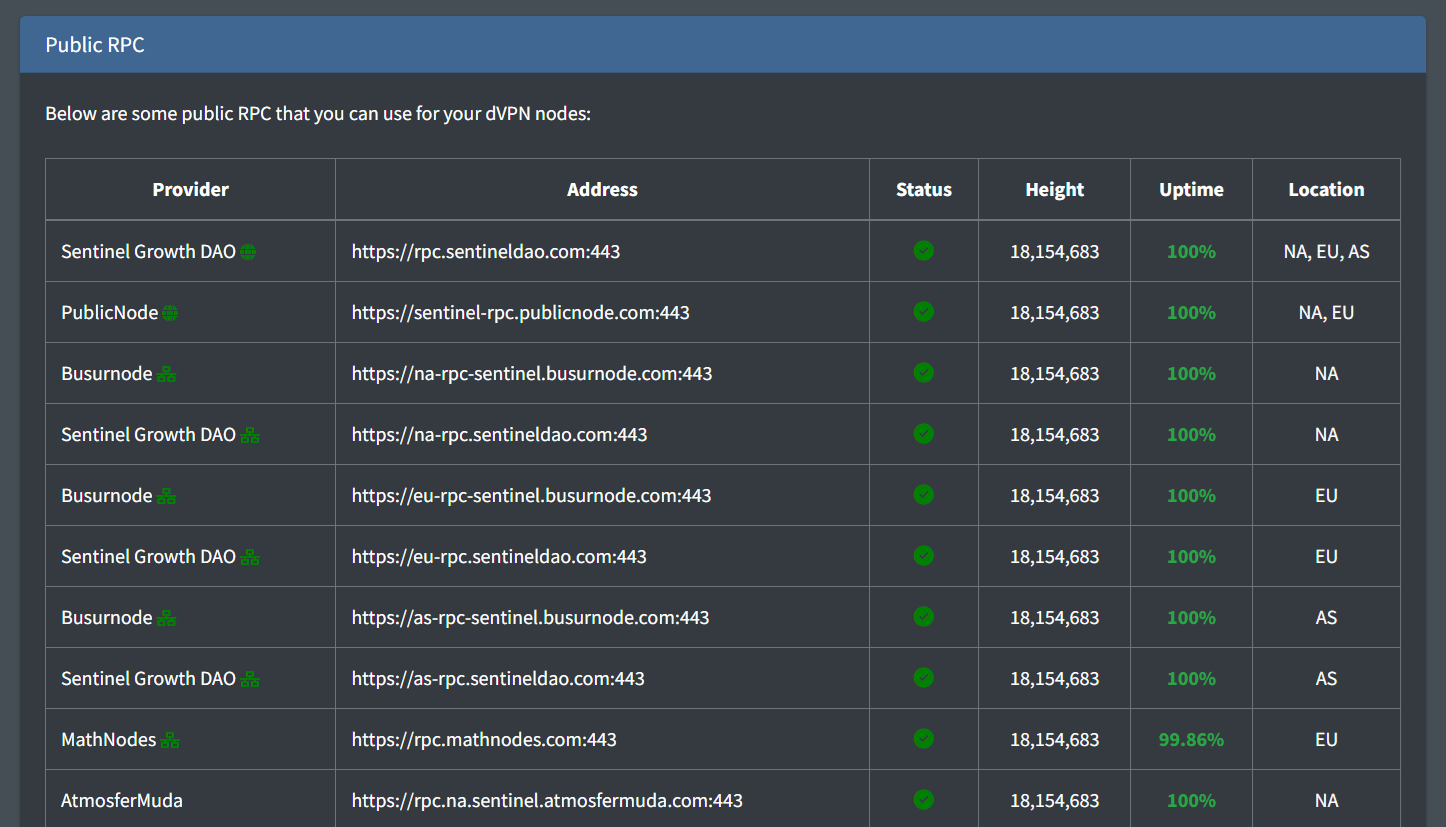This screenshot has height=827, width=1446.
Task: Click status checkmark for as-rpc-sentinel.busurnode.com
Action: click(924, 616)
